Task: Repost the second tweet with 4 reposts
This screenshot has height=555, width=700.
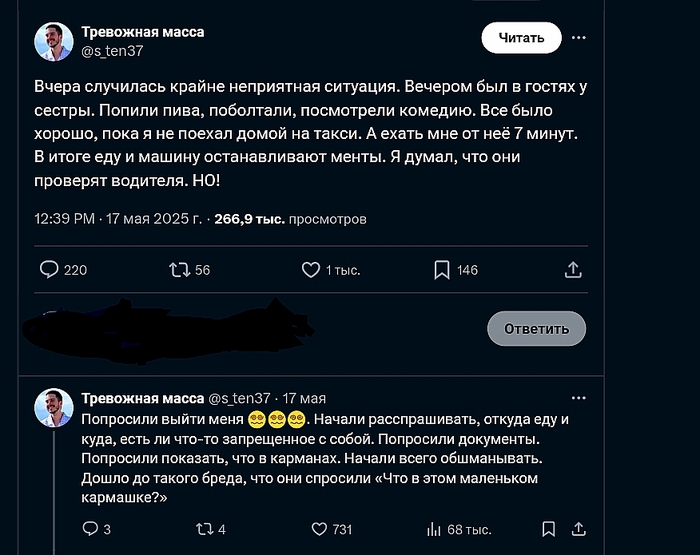Action: coord(201,529)
